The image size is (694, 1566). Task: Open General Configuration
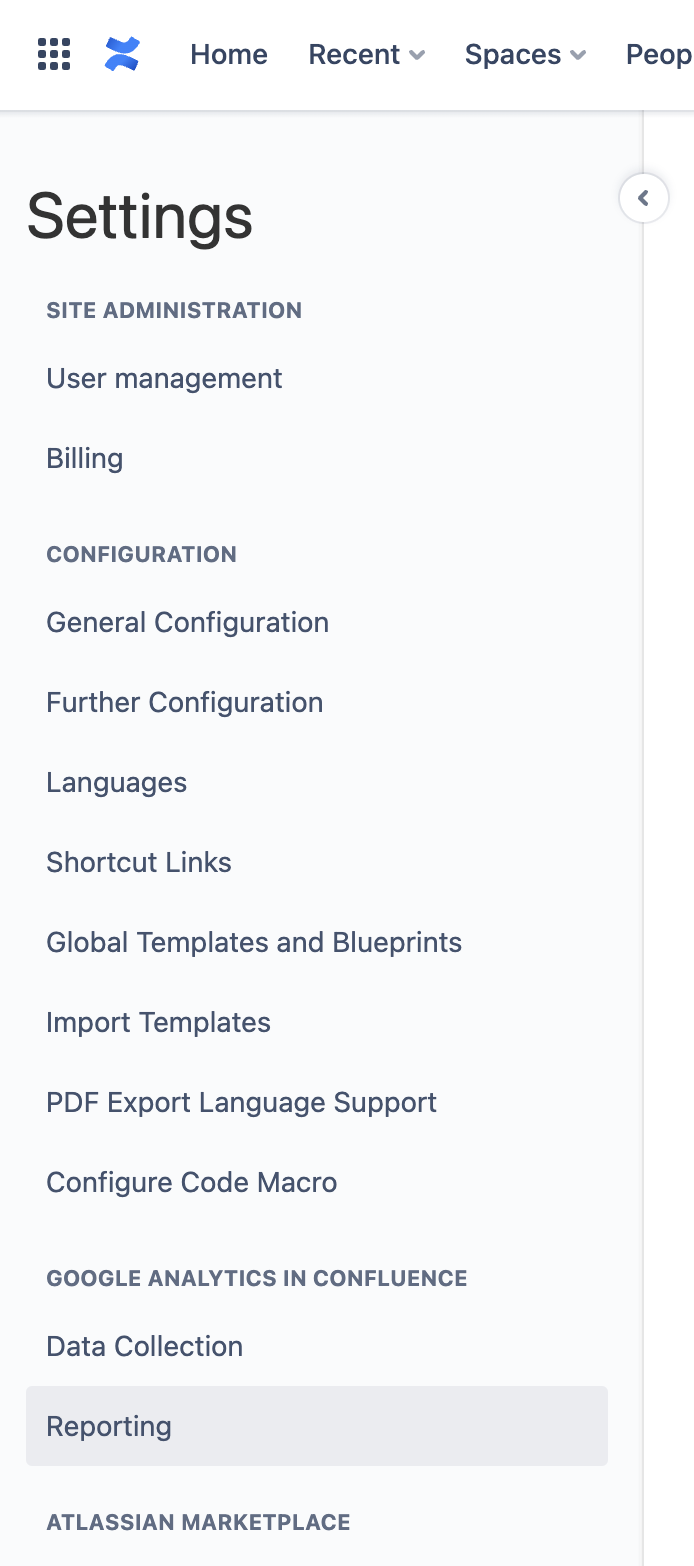pyautogui.click(x=187, y=622)
